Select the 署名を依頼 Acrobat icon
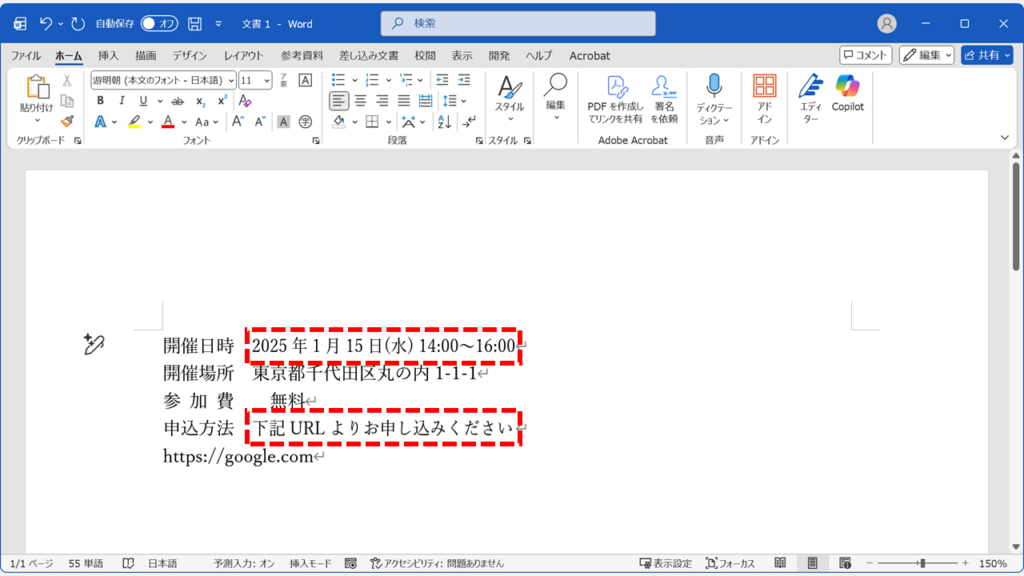This screenshot has height=576, width=1024. click(x=662, y=99)
